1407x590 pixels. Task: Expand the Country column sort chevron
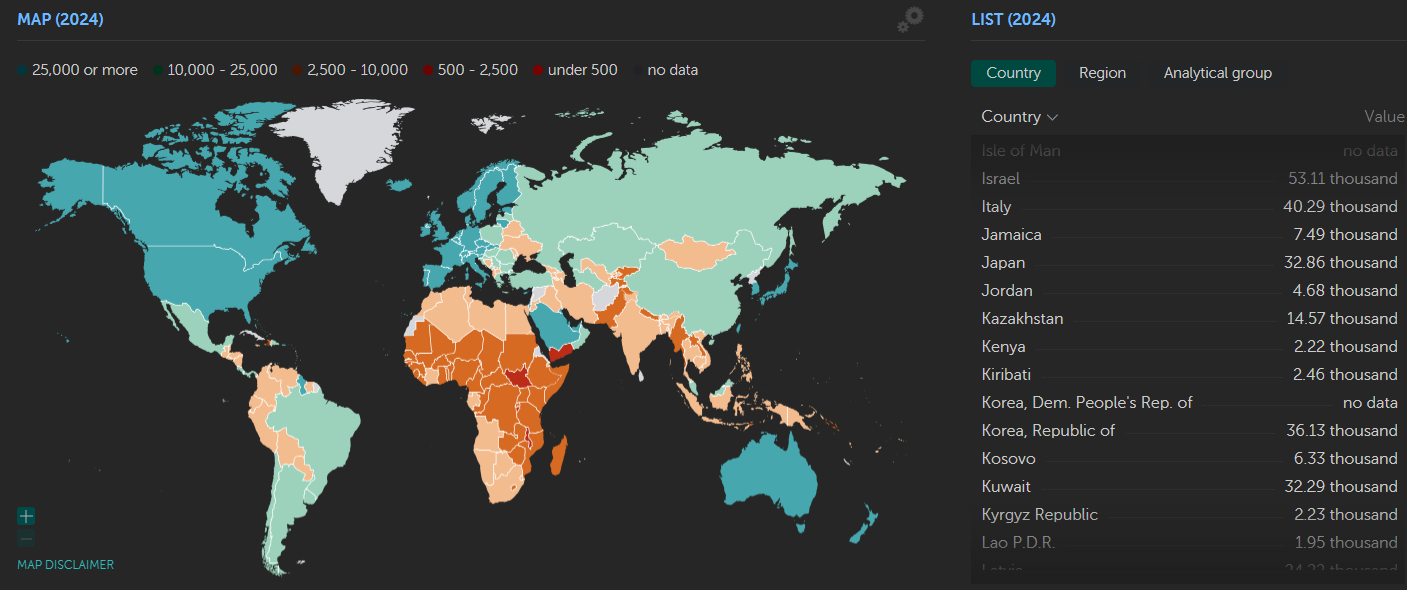1052,118
